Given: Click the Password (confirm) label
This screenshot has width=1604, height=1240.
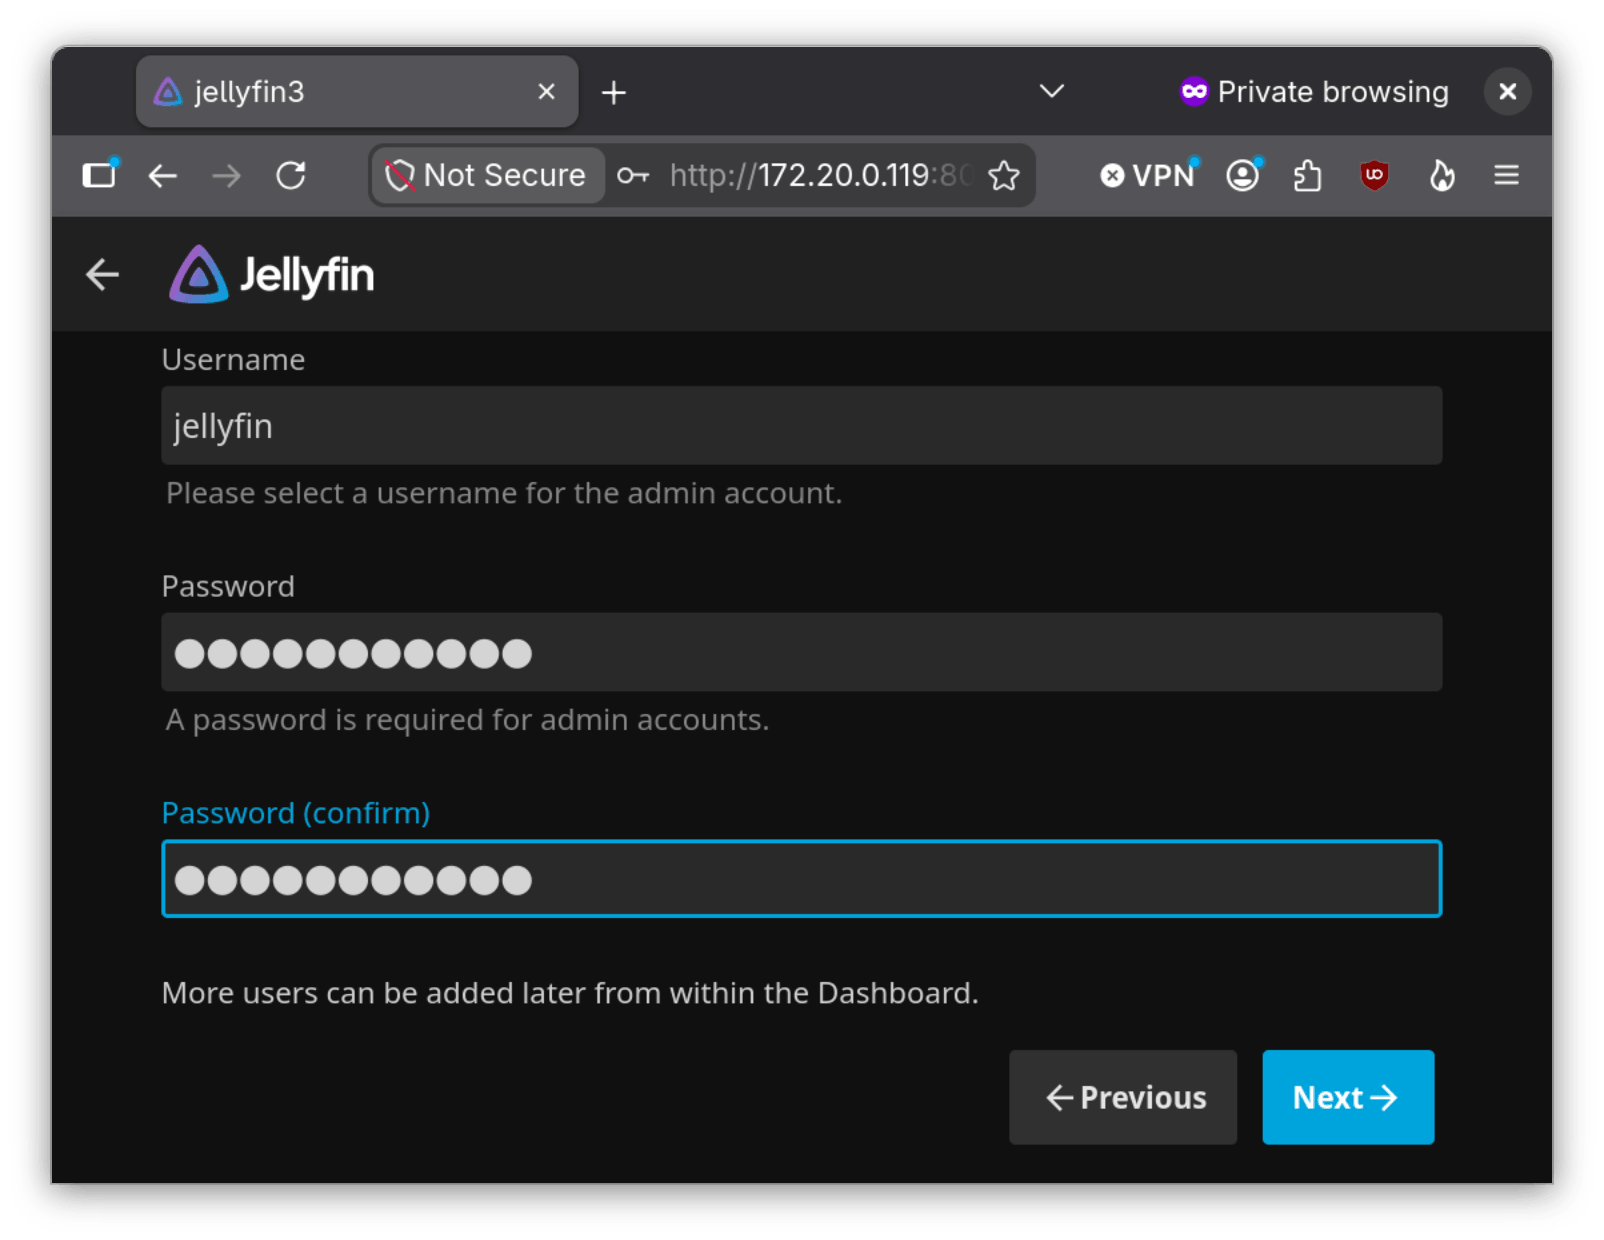Looking at the screenshot, I should point(296,813).
